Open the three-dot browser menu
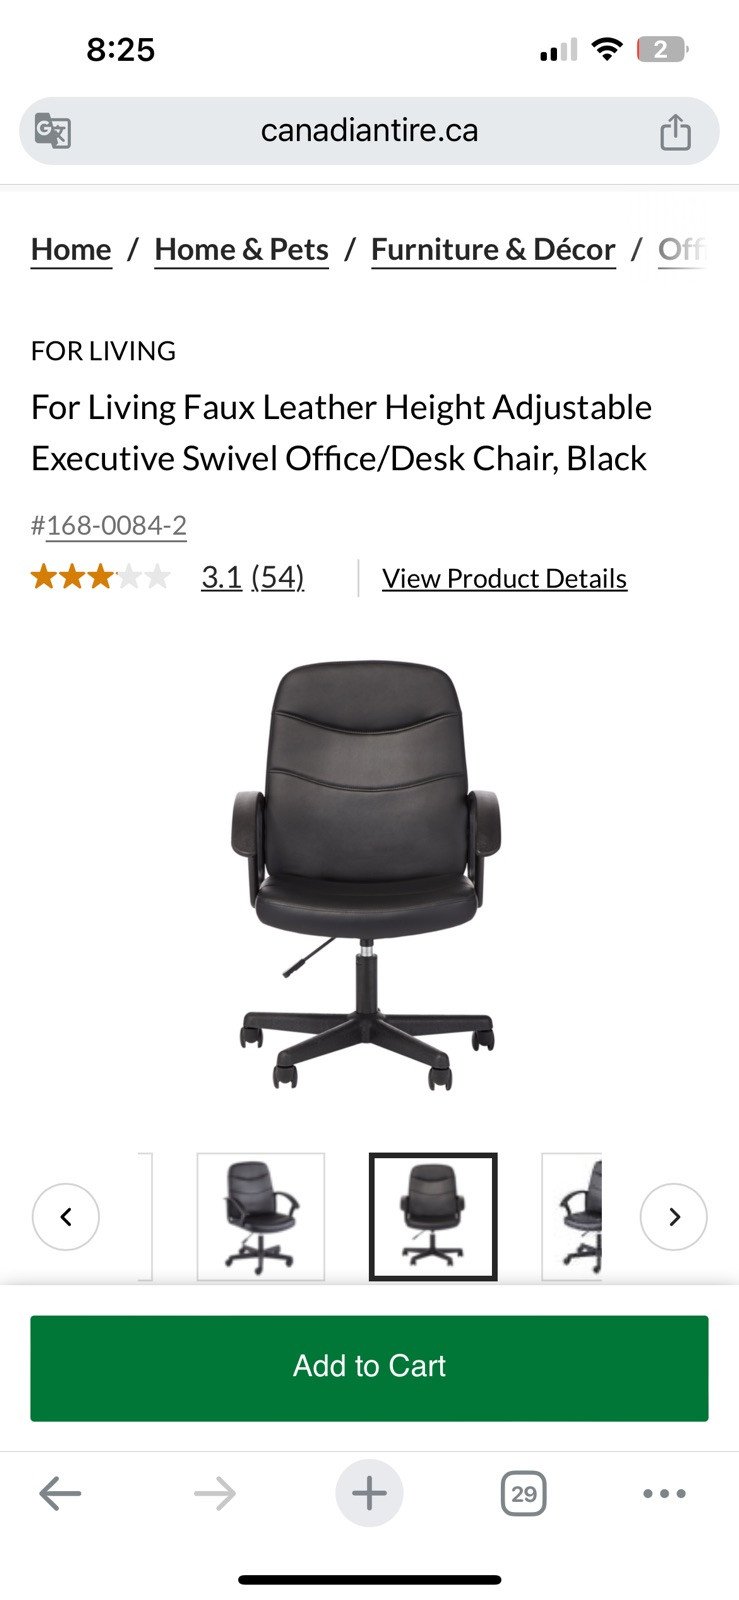This screenshot has width=739, height=1600. (x=664, y=1494)
